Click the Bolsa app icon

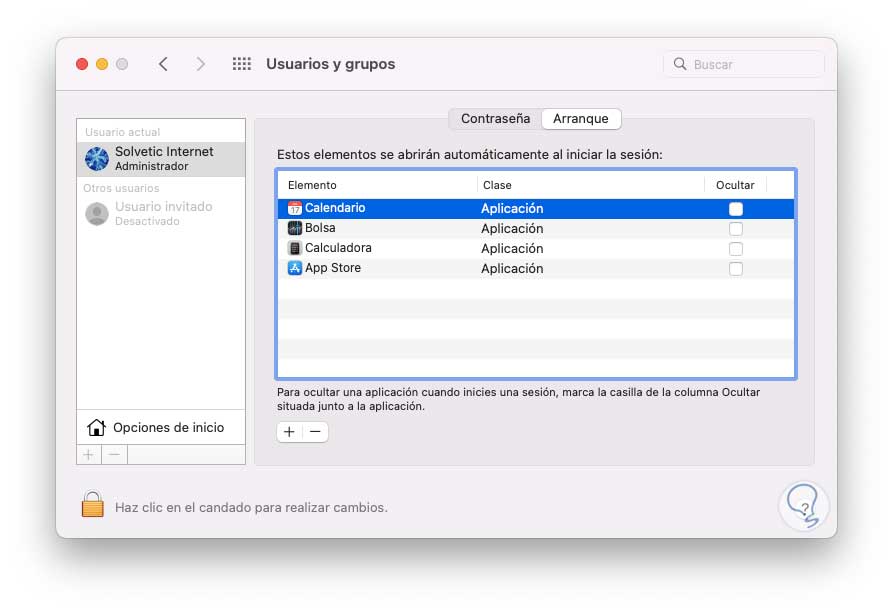tap(294, 228)
